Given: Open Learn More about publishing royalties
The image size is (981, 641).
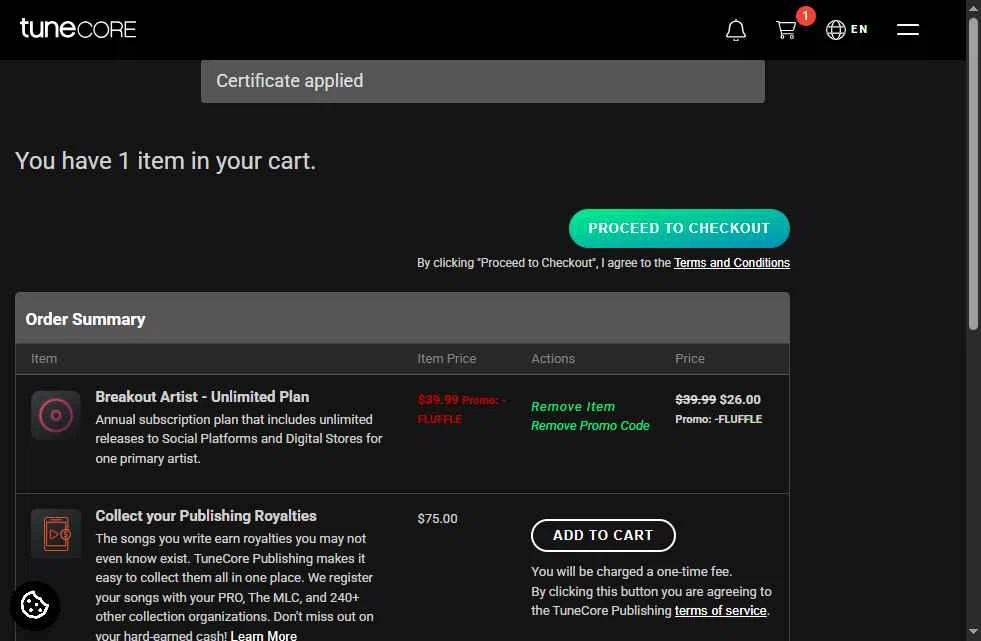Looking at the screenshot, I should [263, 635].
